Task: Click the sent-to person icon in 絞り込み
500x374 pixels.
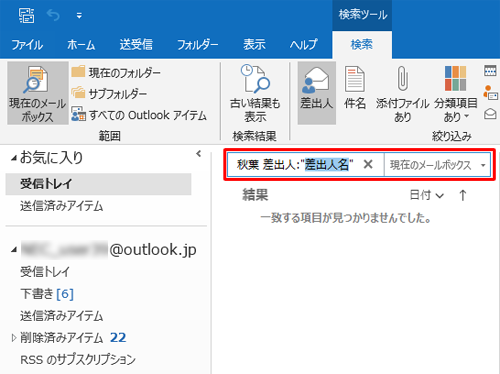Action: [490, 92]
